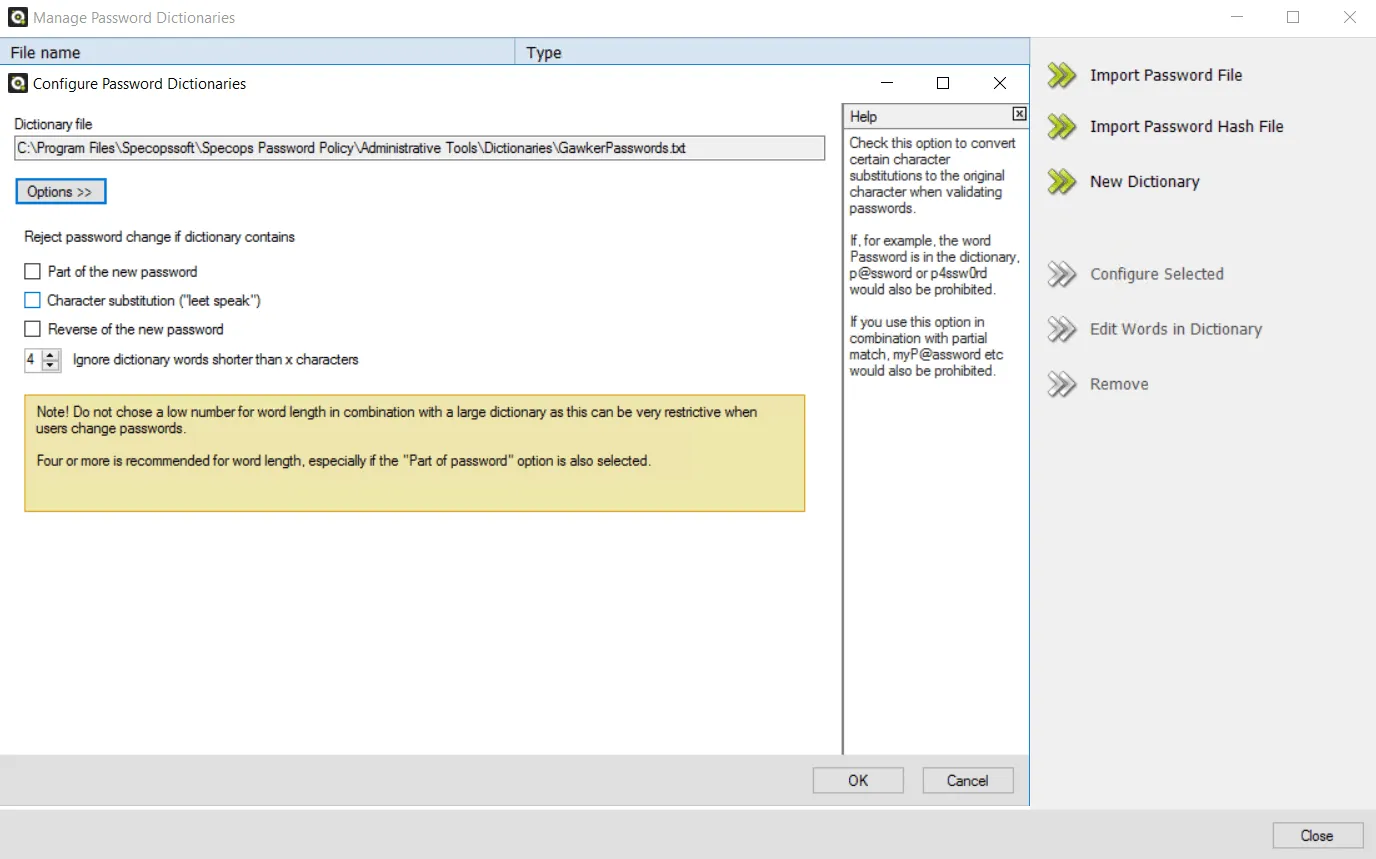Select New Dictionary link

(1145, 181)
